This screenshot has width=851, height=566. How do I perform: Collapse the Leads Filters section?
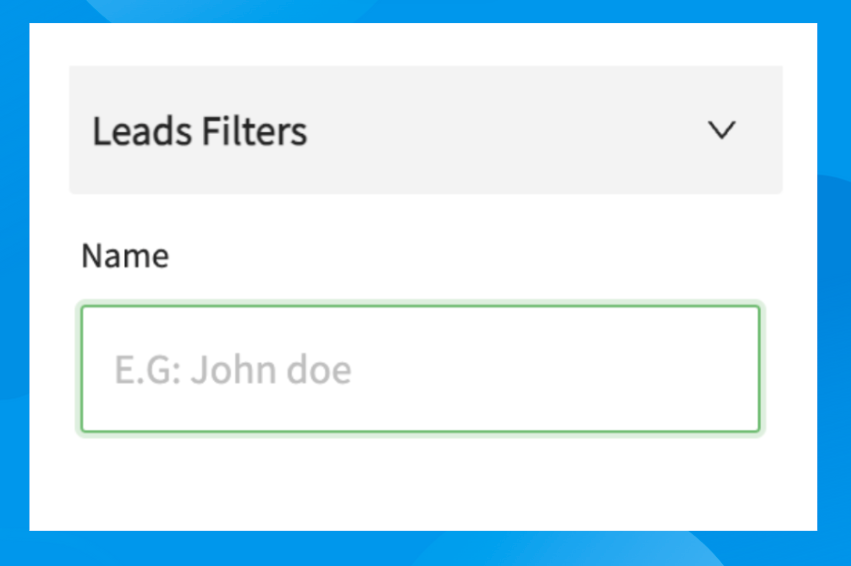coord(721,130)
